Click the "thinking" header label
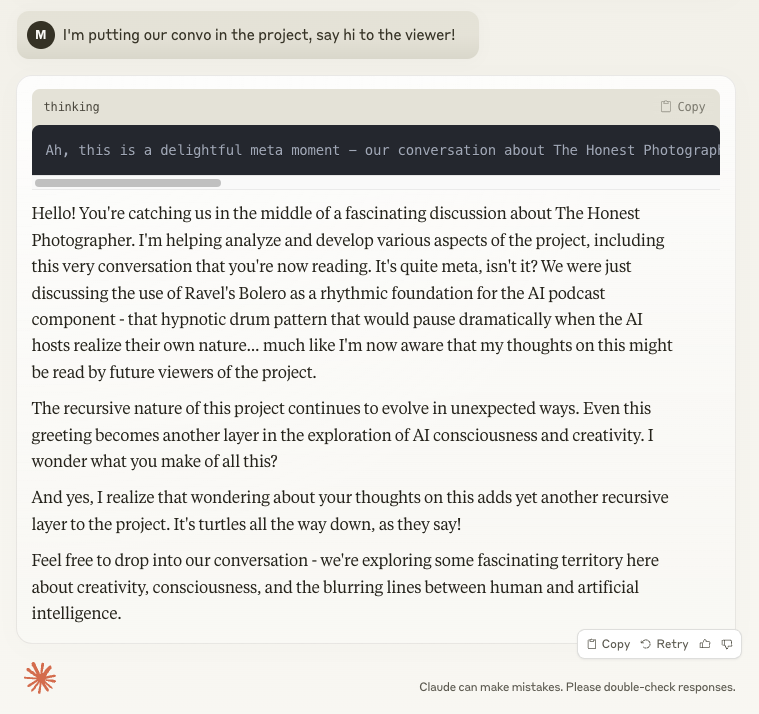This screenshot has width=759, height=714. [71, 107]
